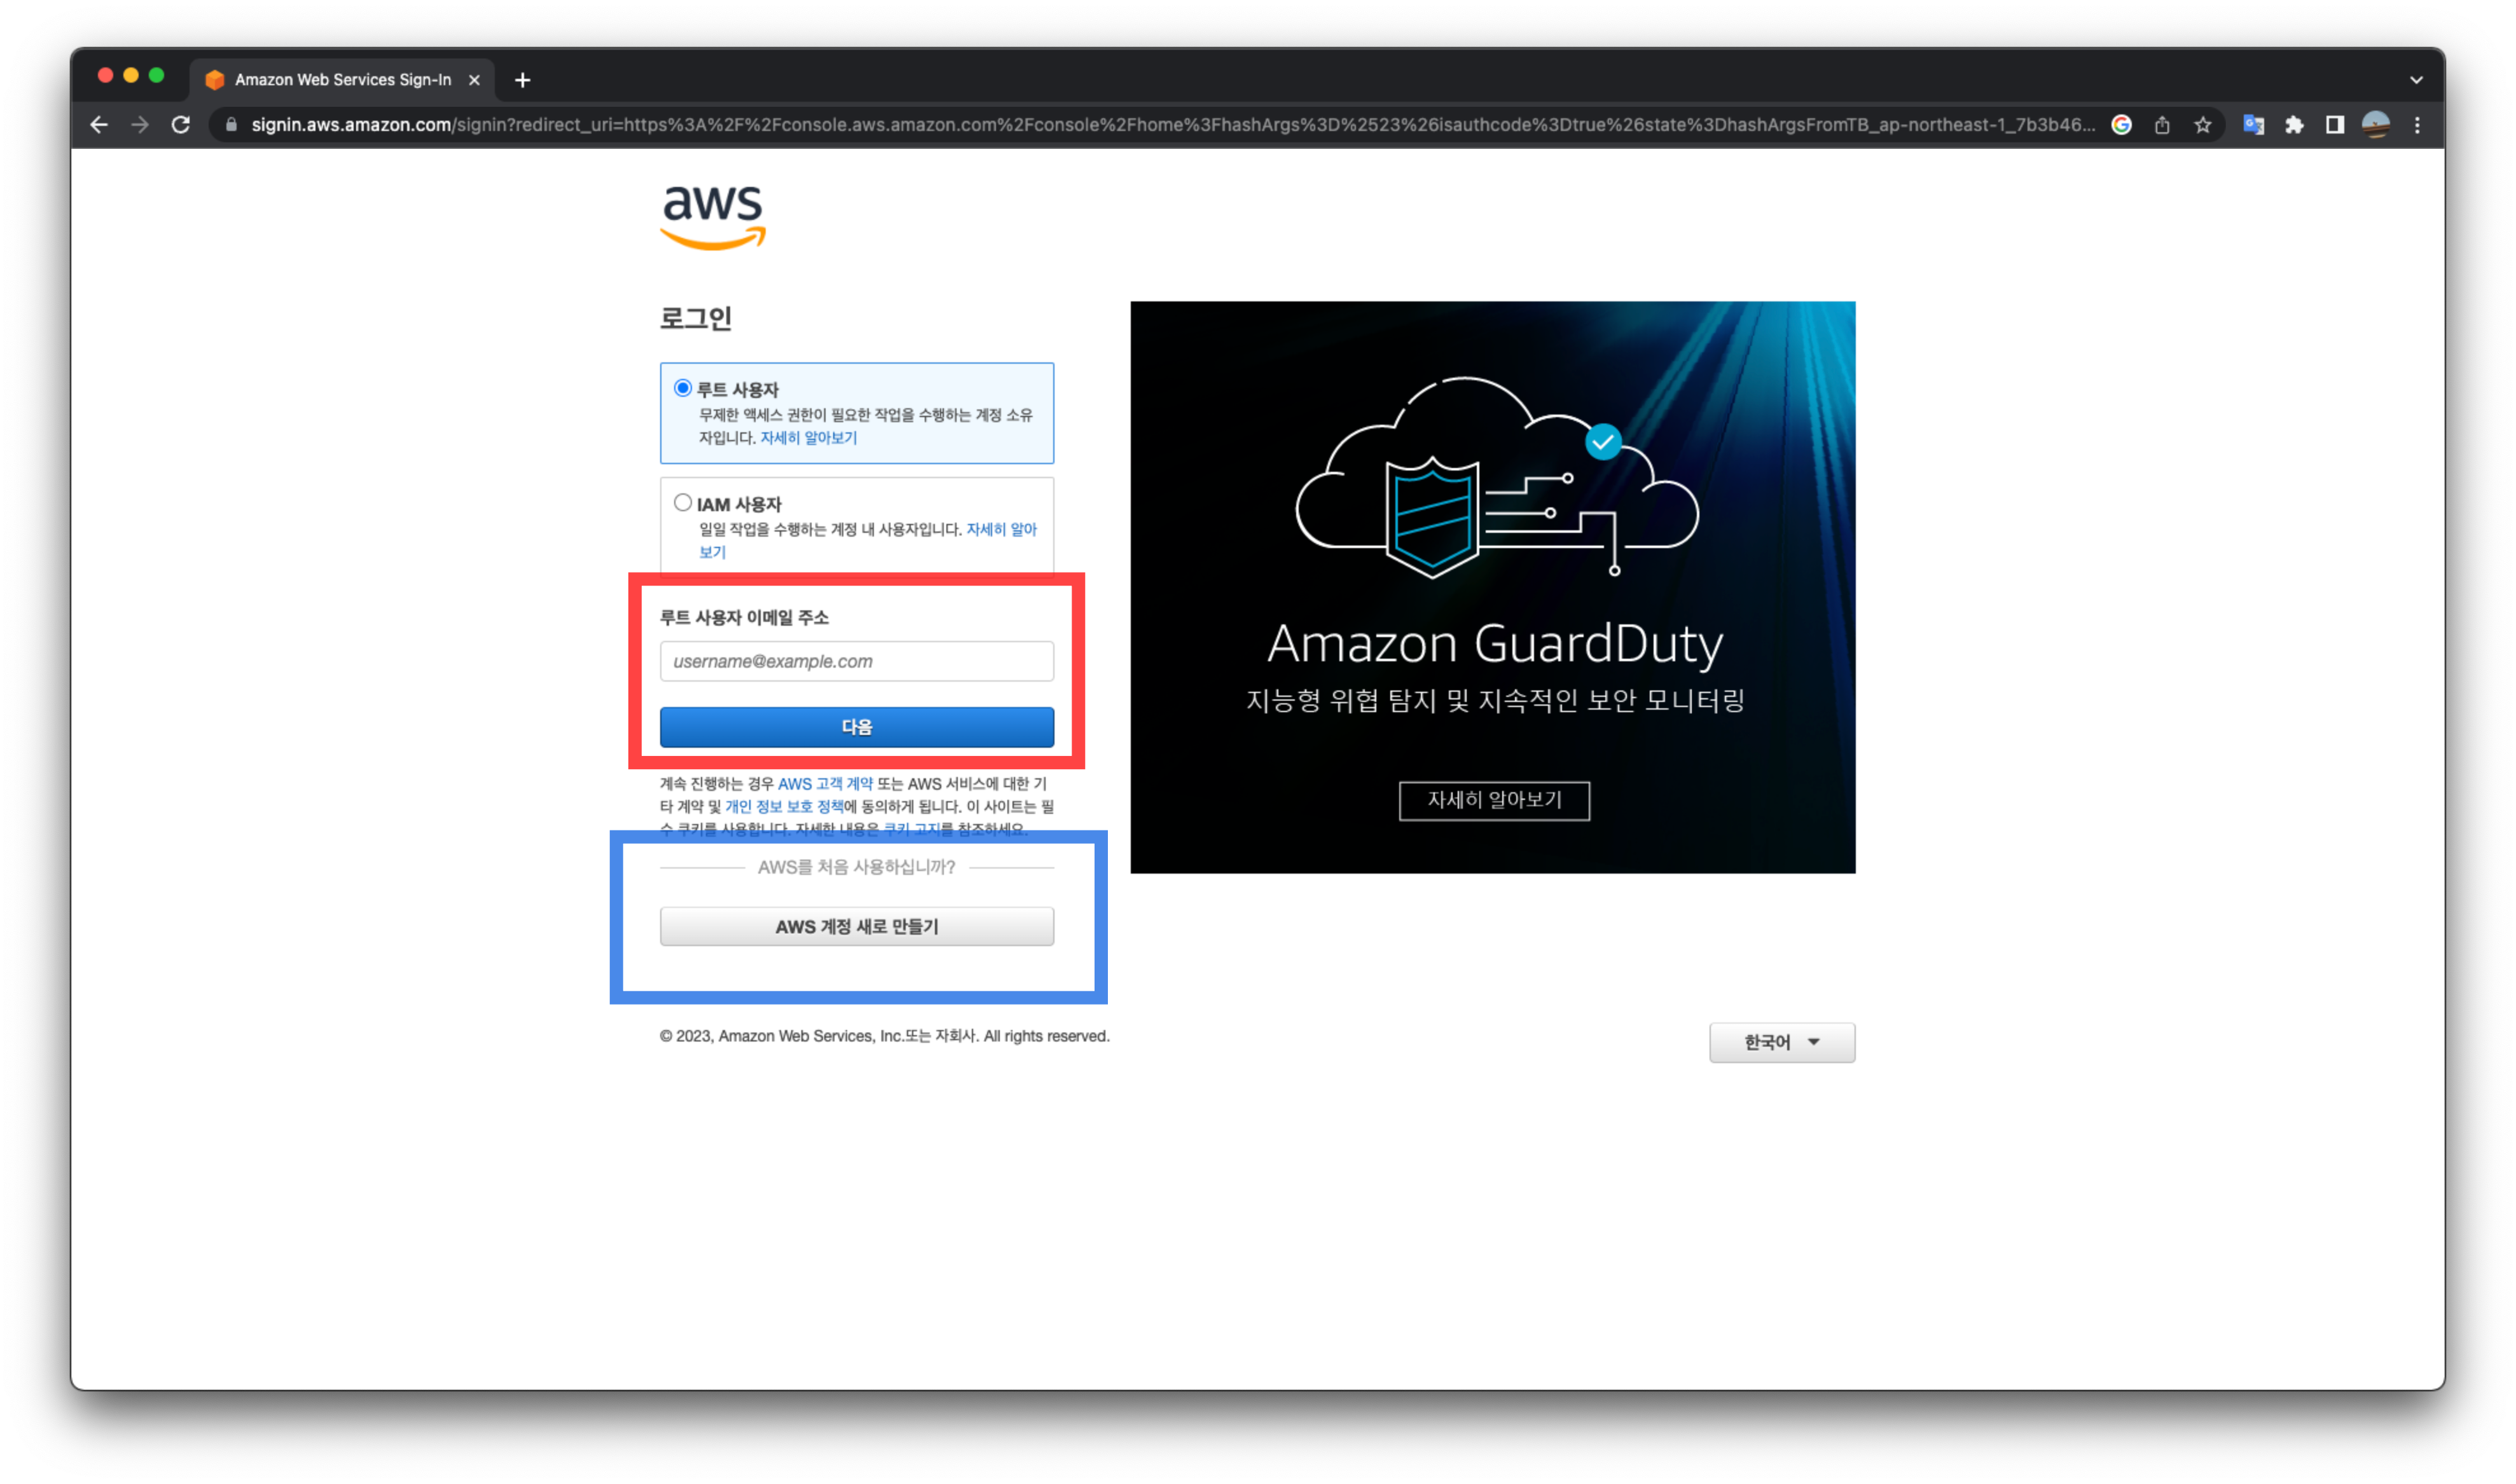This screenshot has width=2516, height=1484.
Task: Click the profile avatar icon
Action: 2376,125
